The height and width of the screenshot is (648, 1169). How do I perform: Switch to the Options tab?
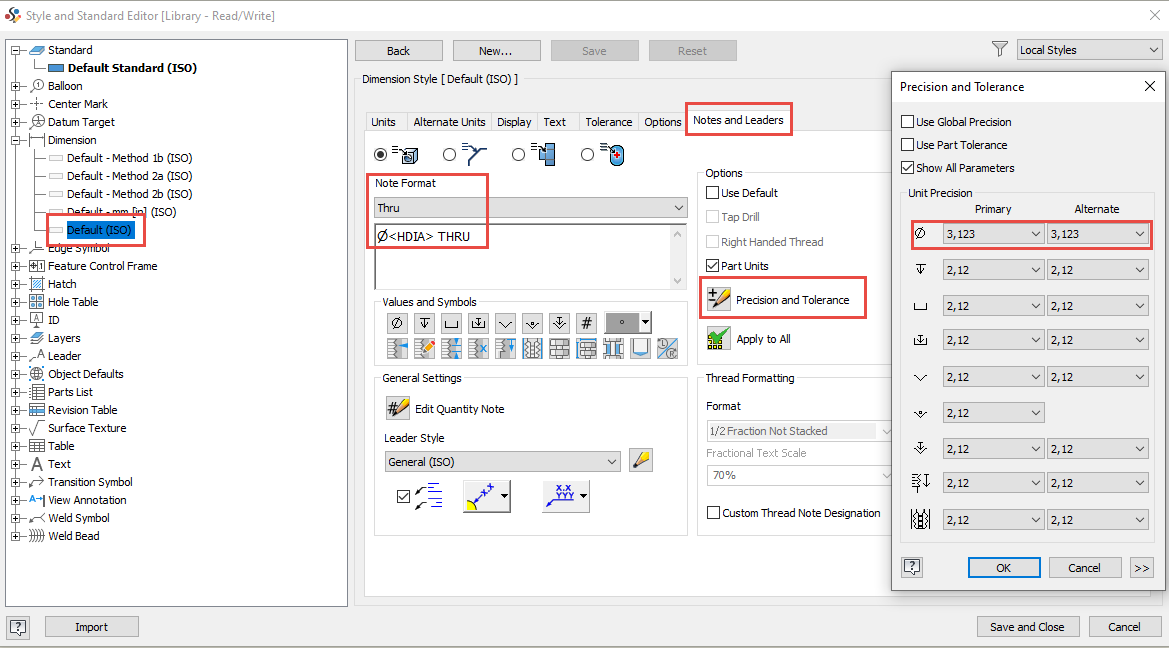click(x=663, y=122)
